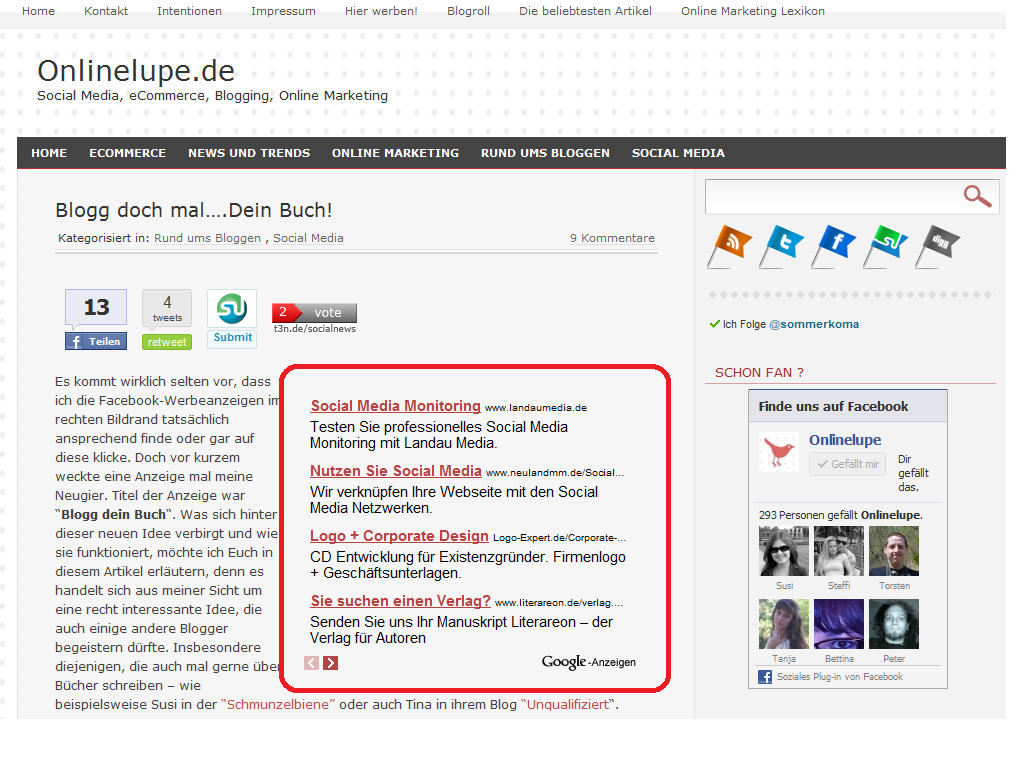Screen dimensions: 1035x770
Task: Open the RSS feed flag icon
Action: pos(730,245)
